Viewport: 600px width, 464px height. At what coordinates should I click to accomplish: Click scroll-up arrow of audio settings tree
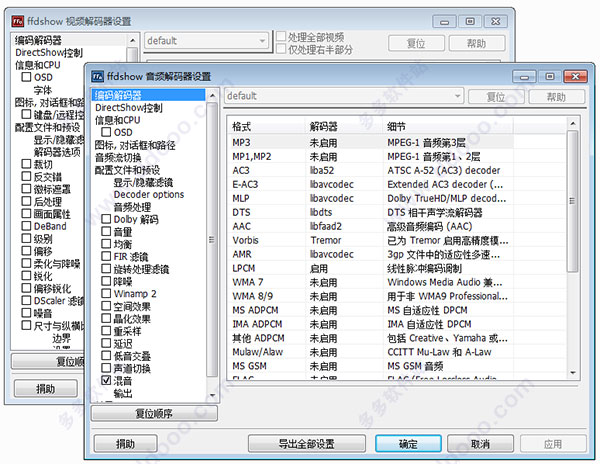point(212,95)
